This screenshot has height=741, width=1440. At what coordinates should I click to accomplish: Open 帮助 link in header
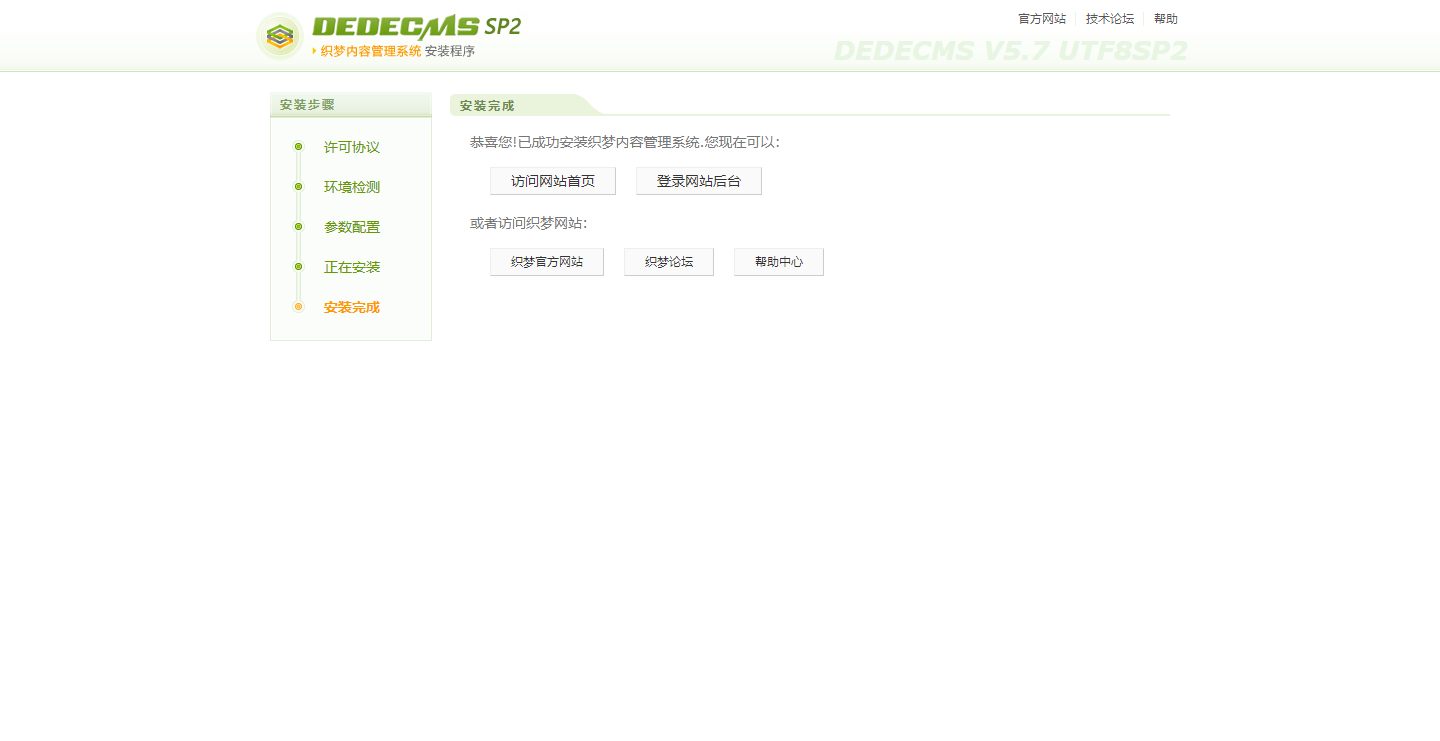(x=1166, y=19)
